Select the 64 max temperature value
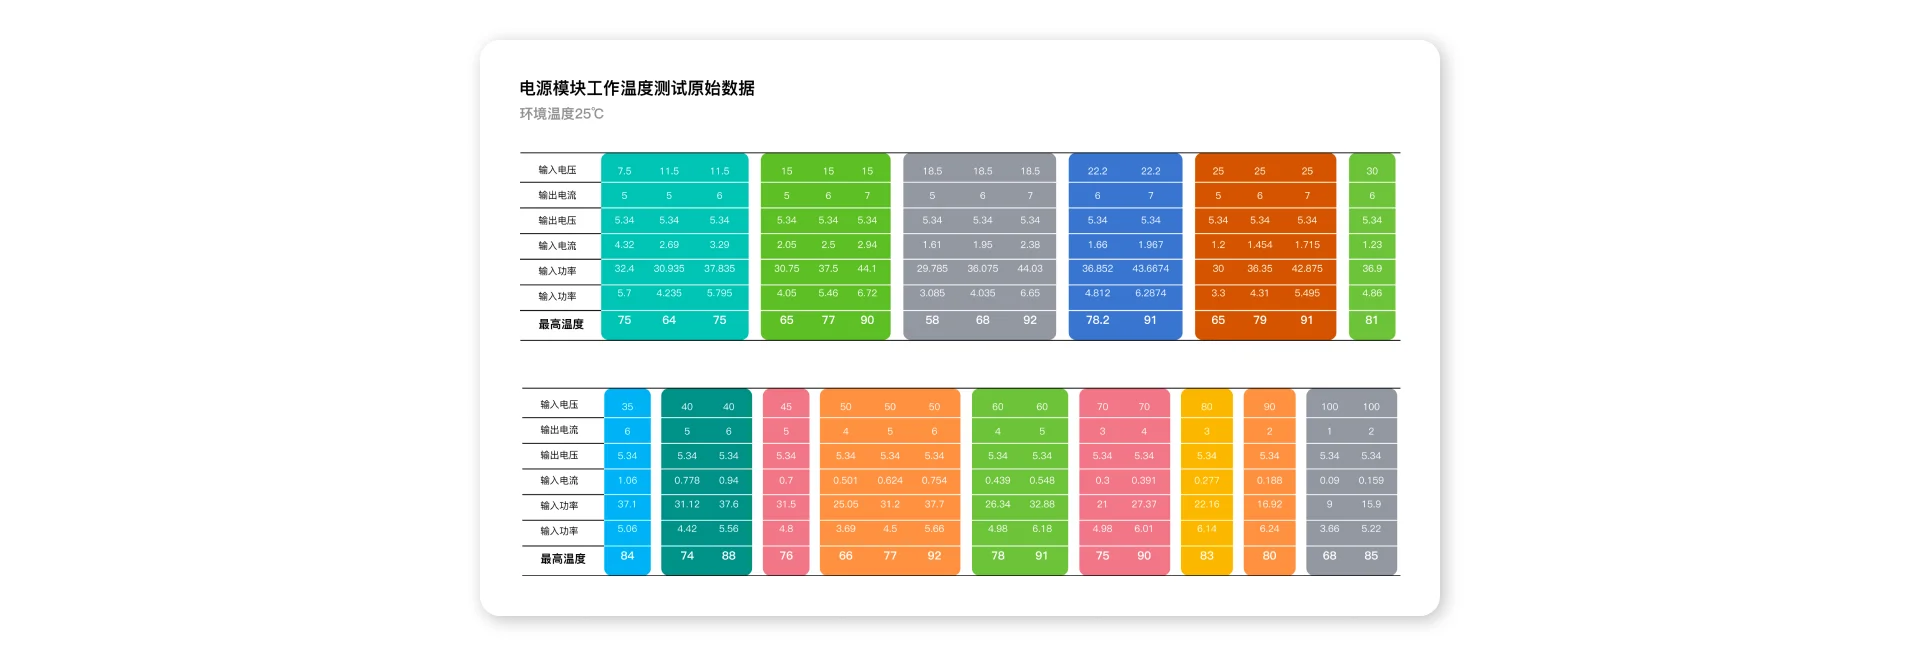 [669, 321]
